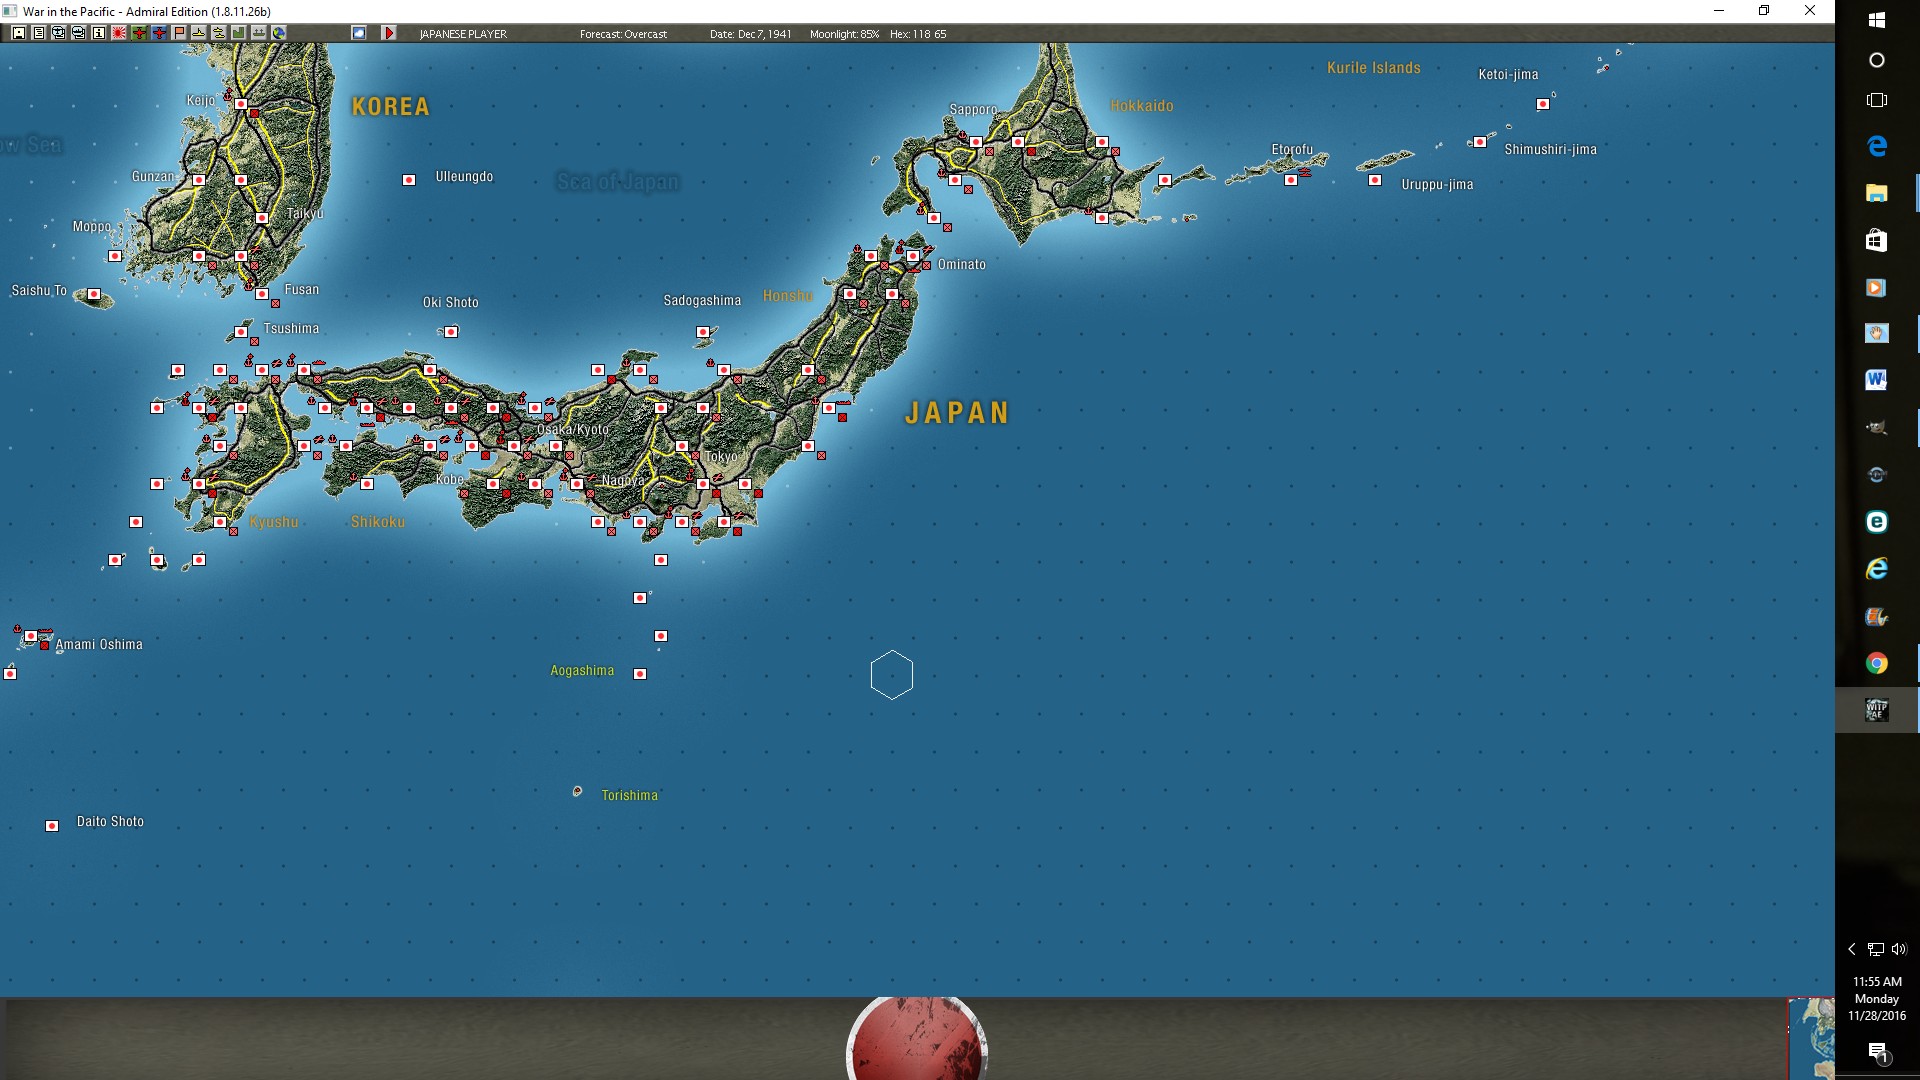The height and width of the screenshot is (1080, 1920).
Task: Select the Oki Shoto base marker
Action: tap(451, 332)
